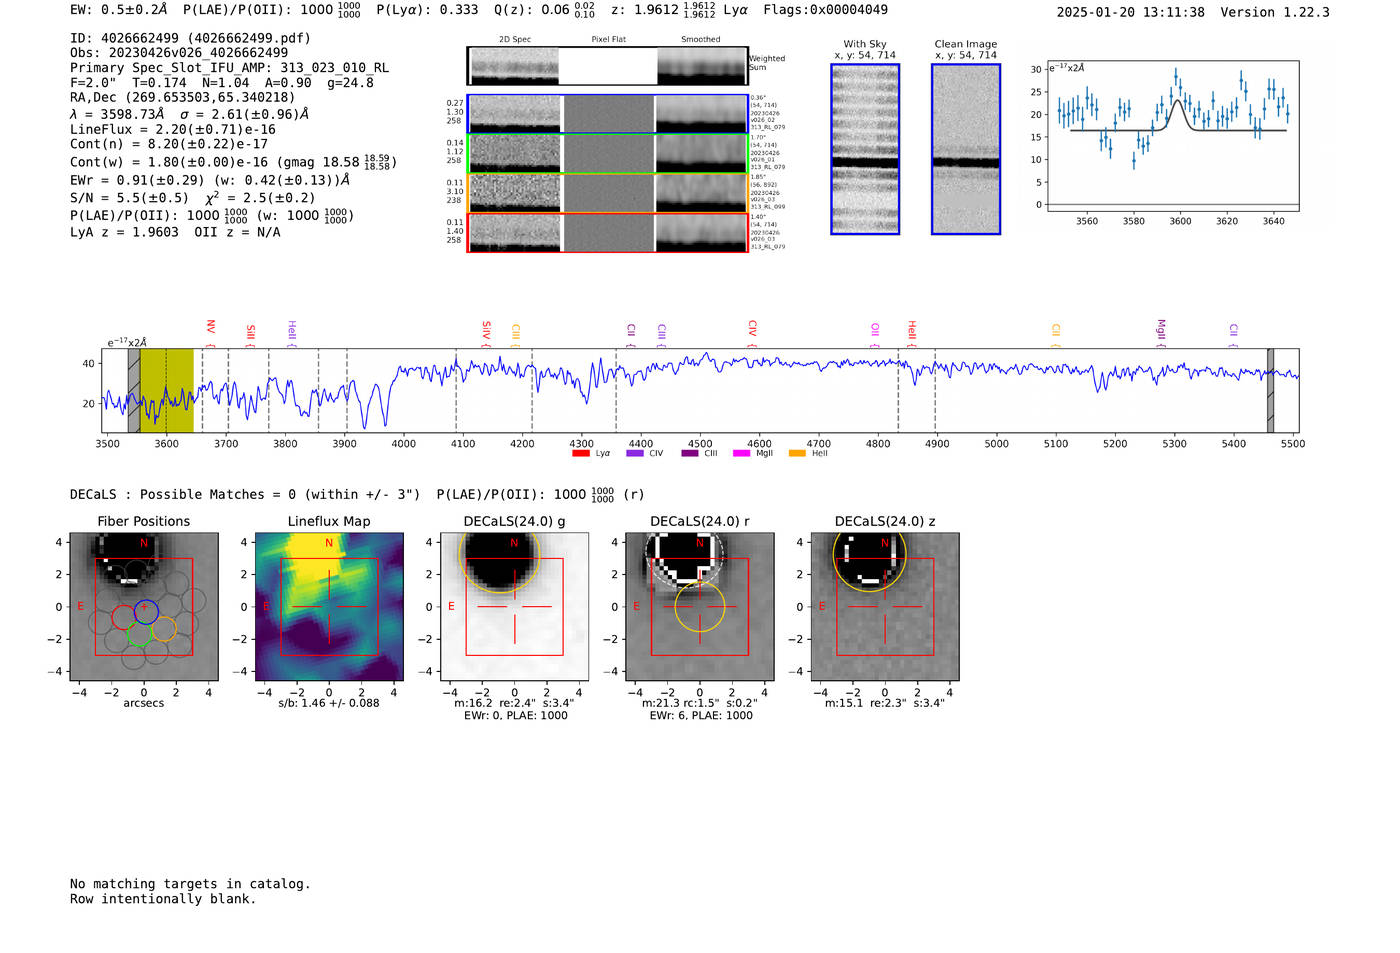Click the 'Pixel Flat' column header
This screenshot has height=953, width=1400.
(x=608, y=40)
